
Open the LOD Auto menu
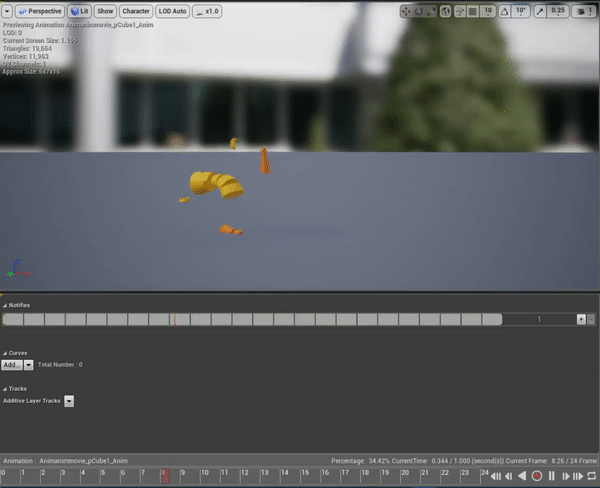(x=172, y=11)
